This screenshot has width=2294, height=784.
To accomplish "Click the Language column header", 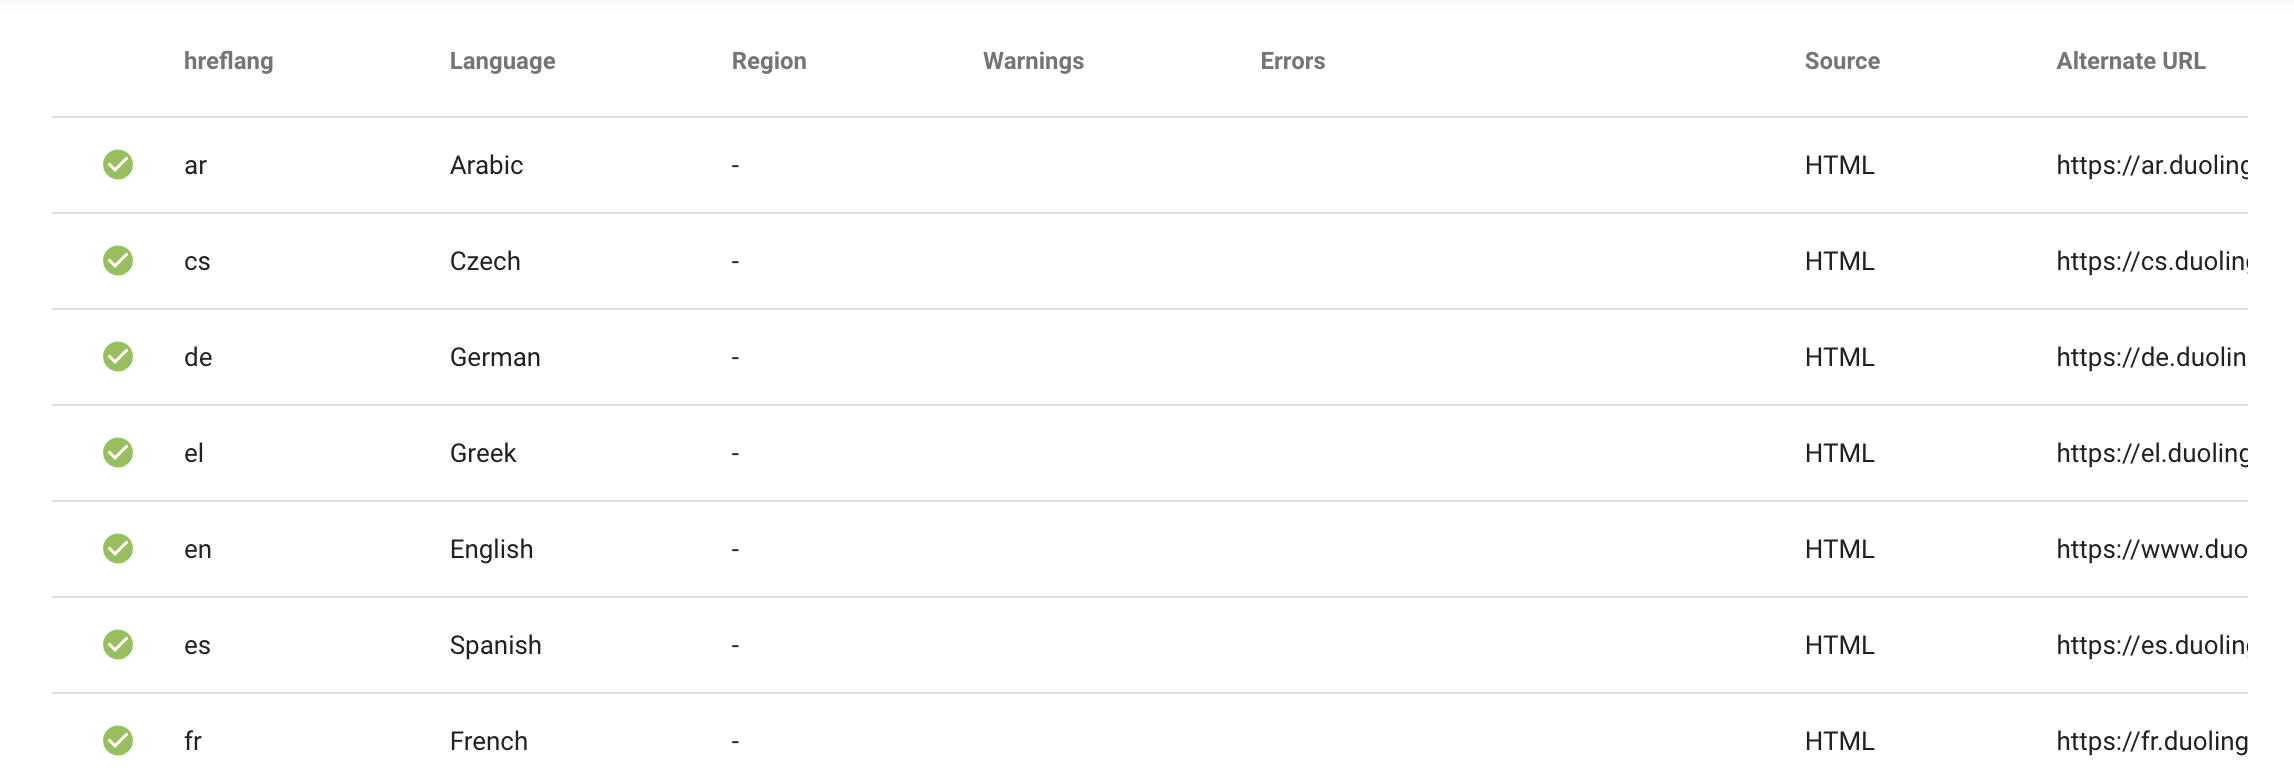I will tap(503, 61).
